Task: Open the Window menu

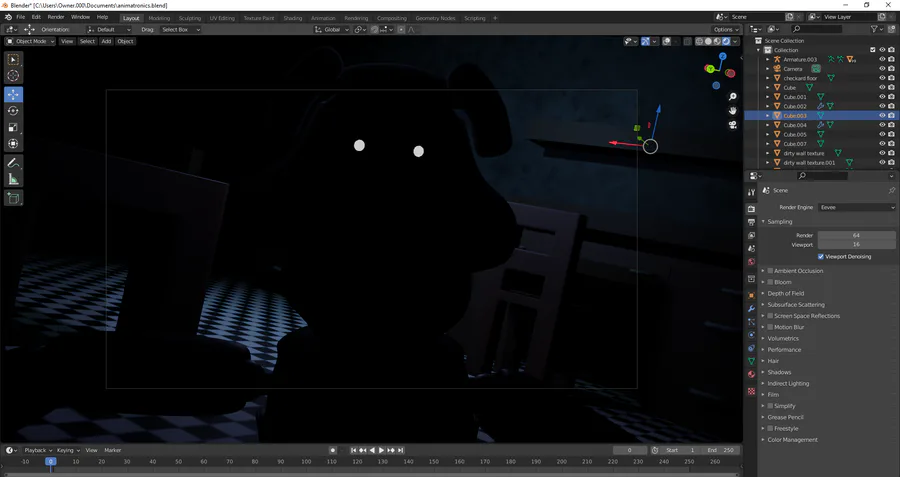Action: 80,17
